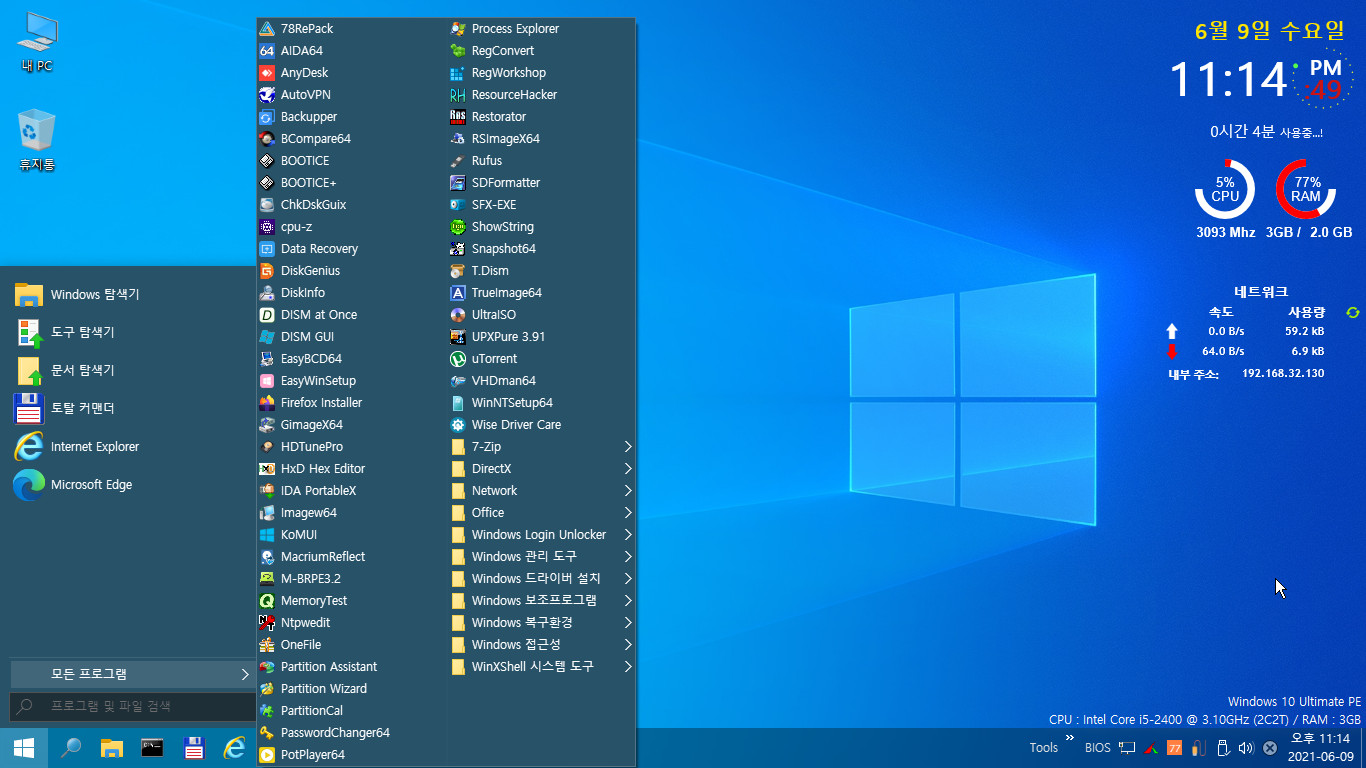This screenshot has height=768, width=1366.
Task: Click the 모든 프로그램 button
Action: (x=132, y=674)
